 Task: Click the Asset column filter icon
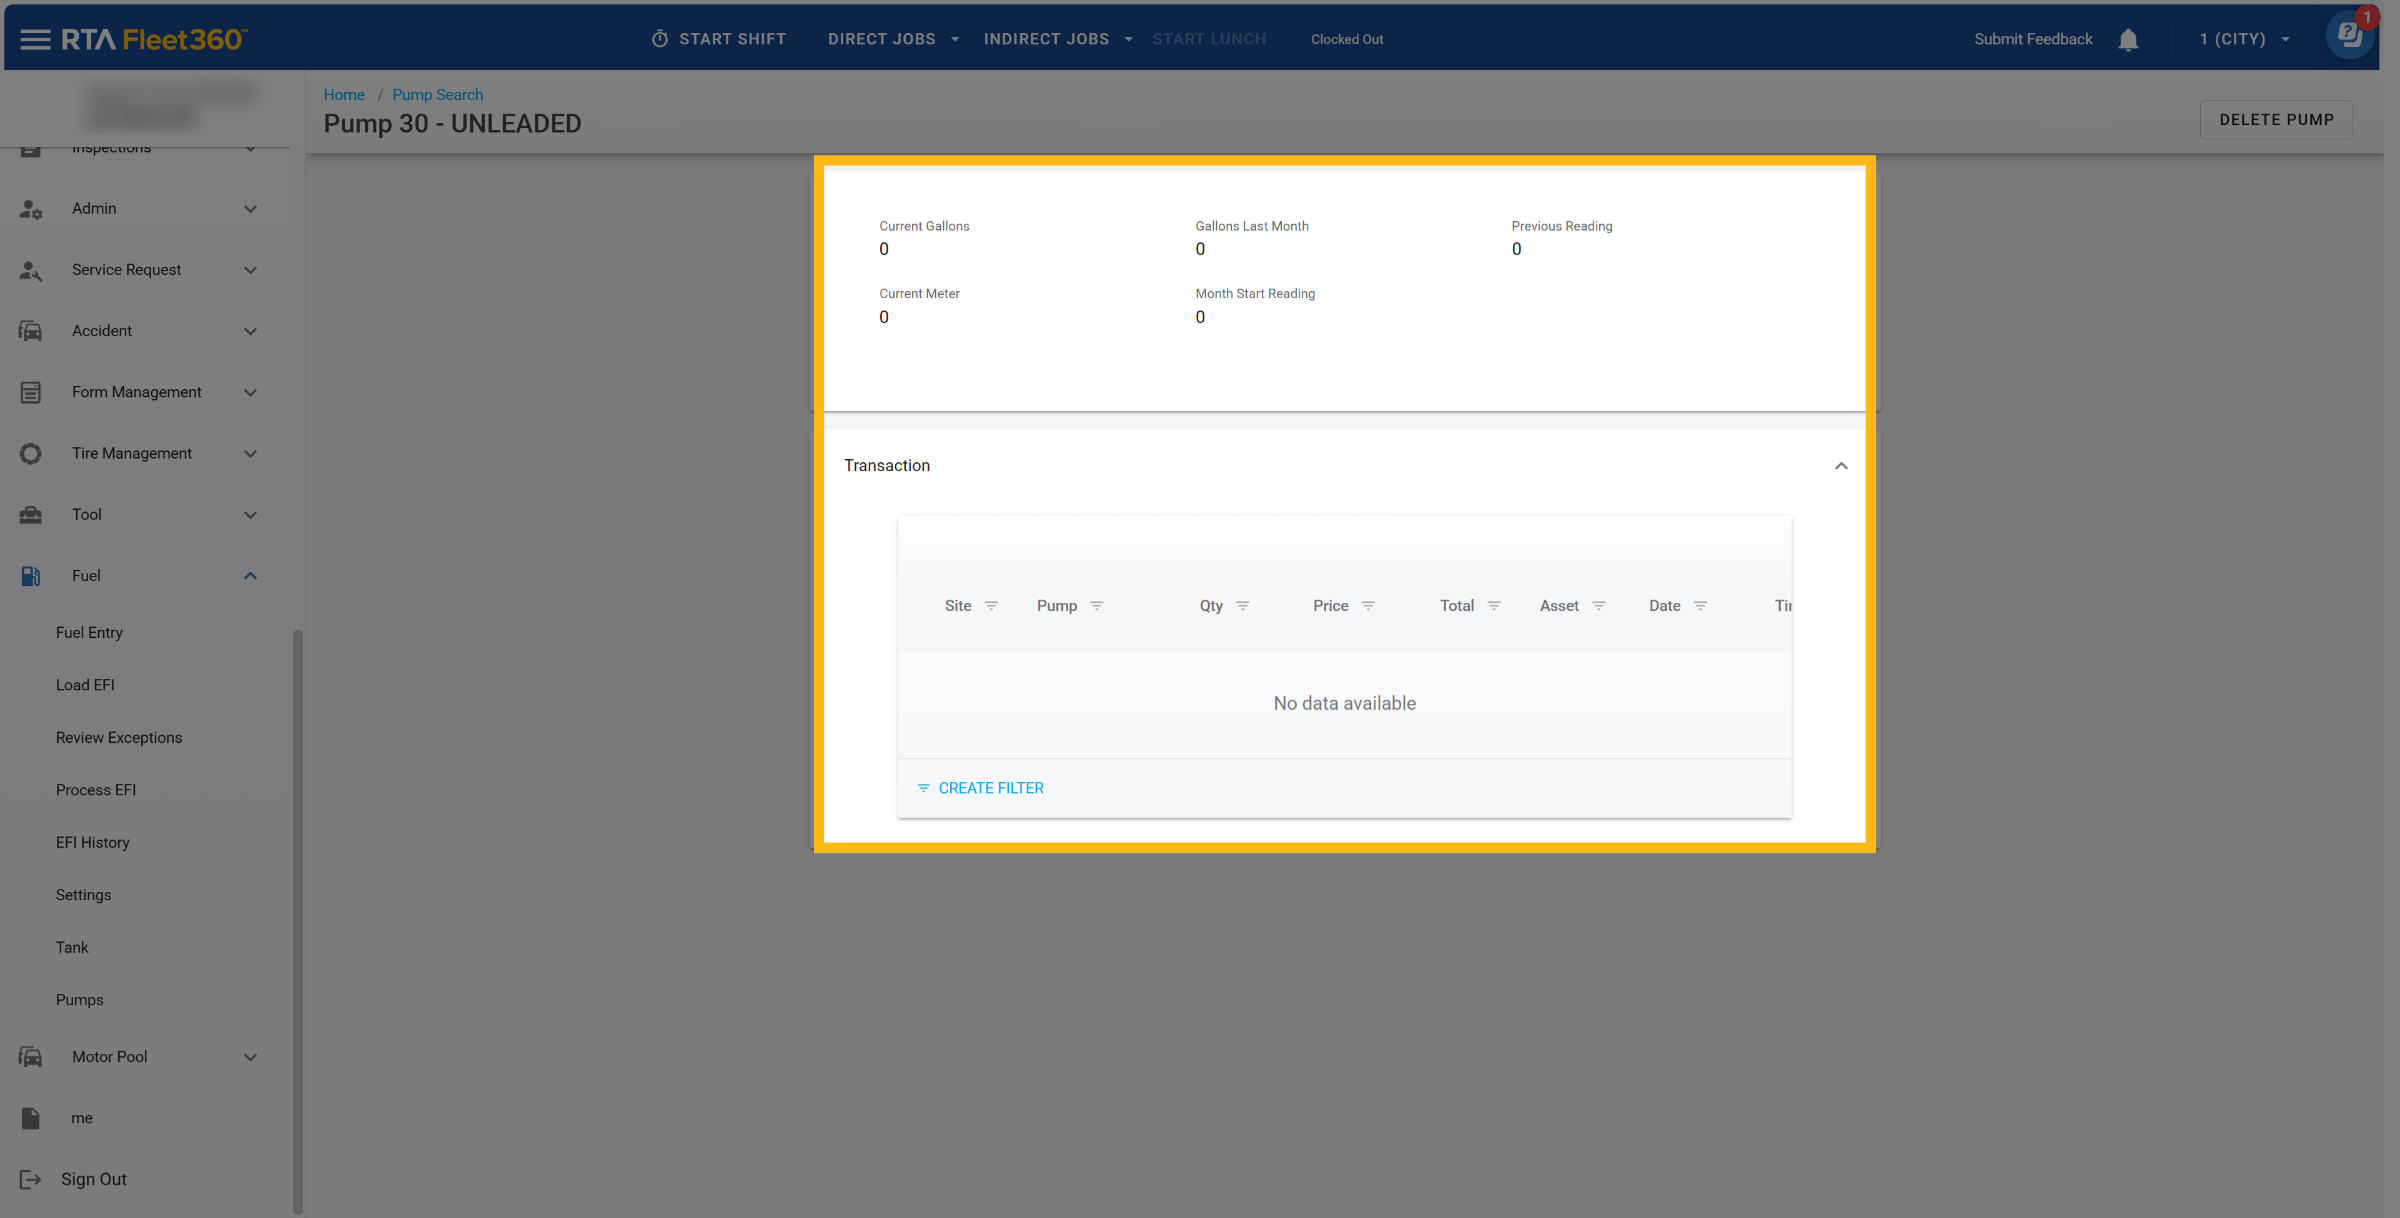tap(1598, 606)
